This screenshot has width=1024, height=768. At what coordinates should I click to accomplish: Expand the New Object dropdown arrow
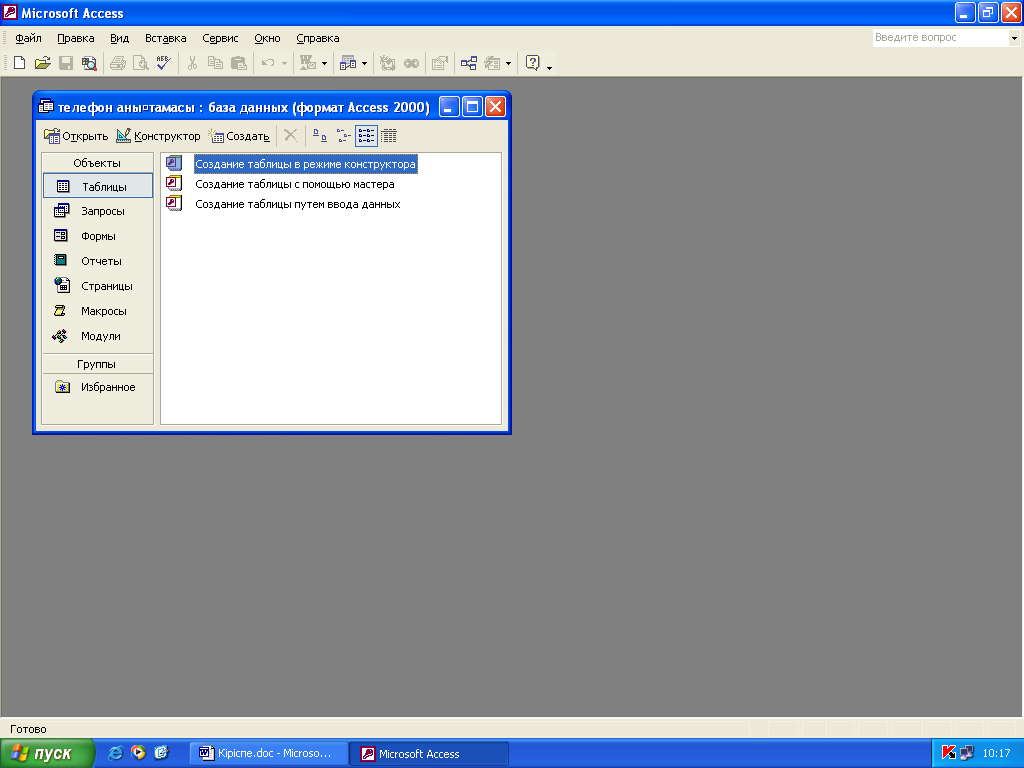point(508,63)
